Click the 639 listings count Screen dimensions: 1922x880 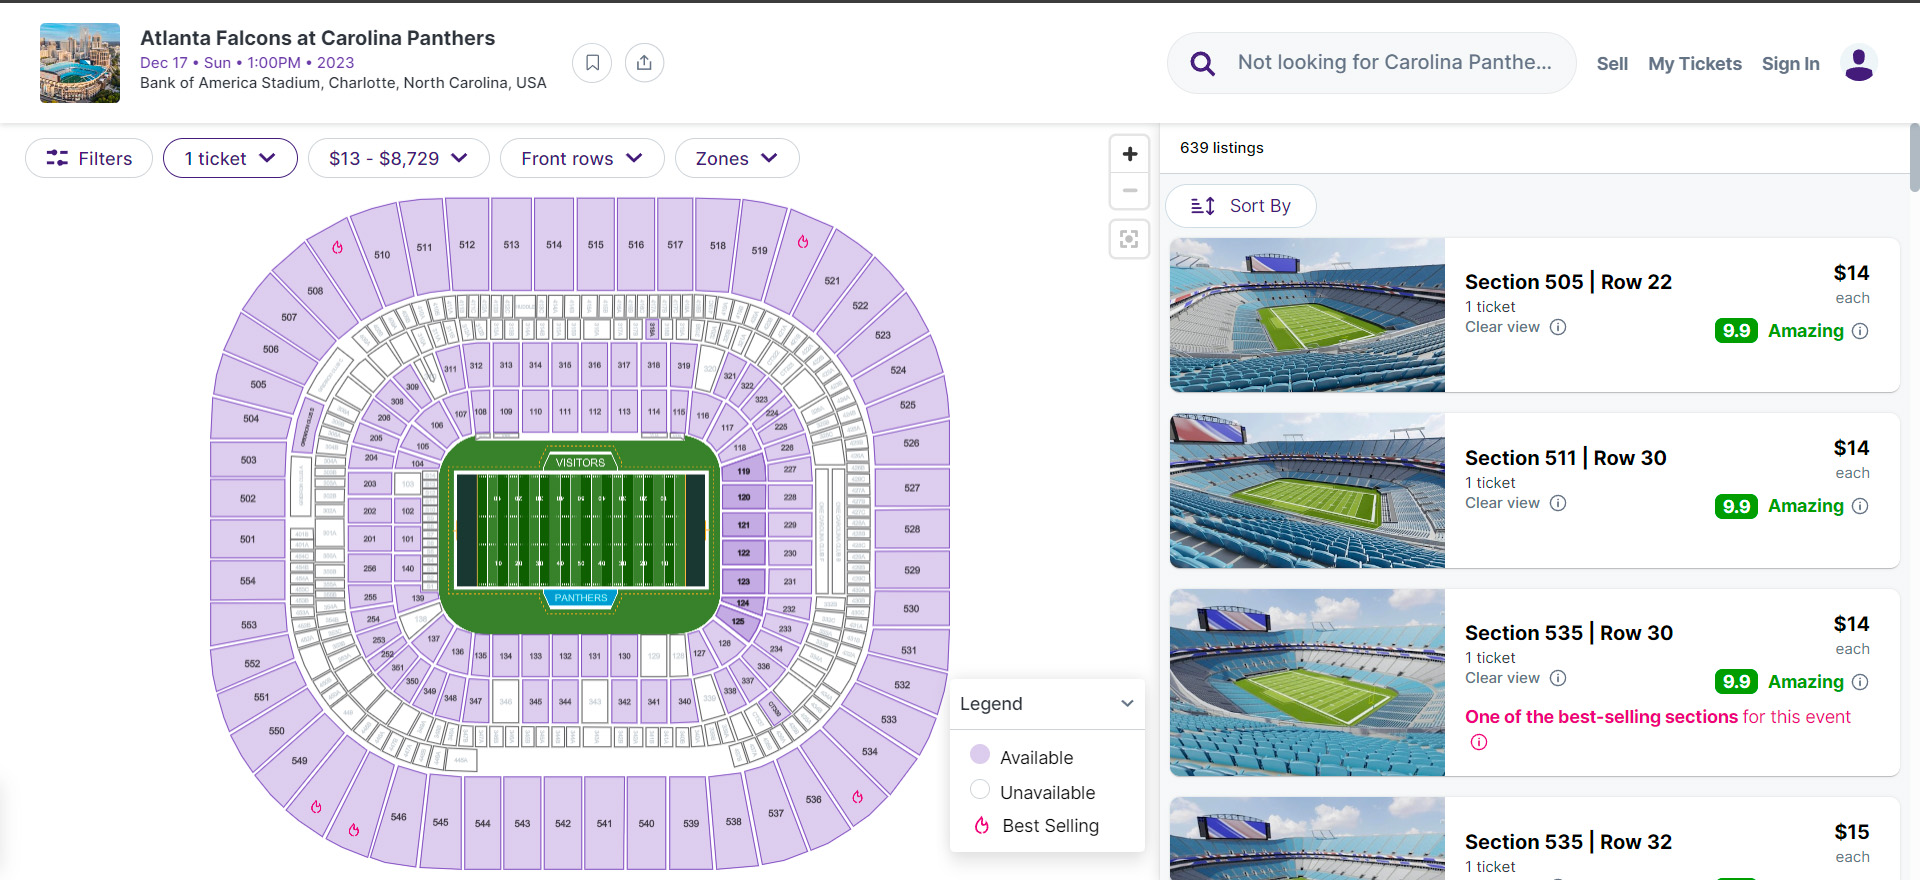pyautogui.click(x=1221, y=148)
